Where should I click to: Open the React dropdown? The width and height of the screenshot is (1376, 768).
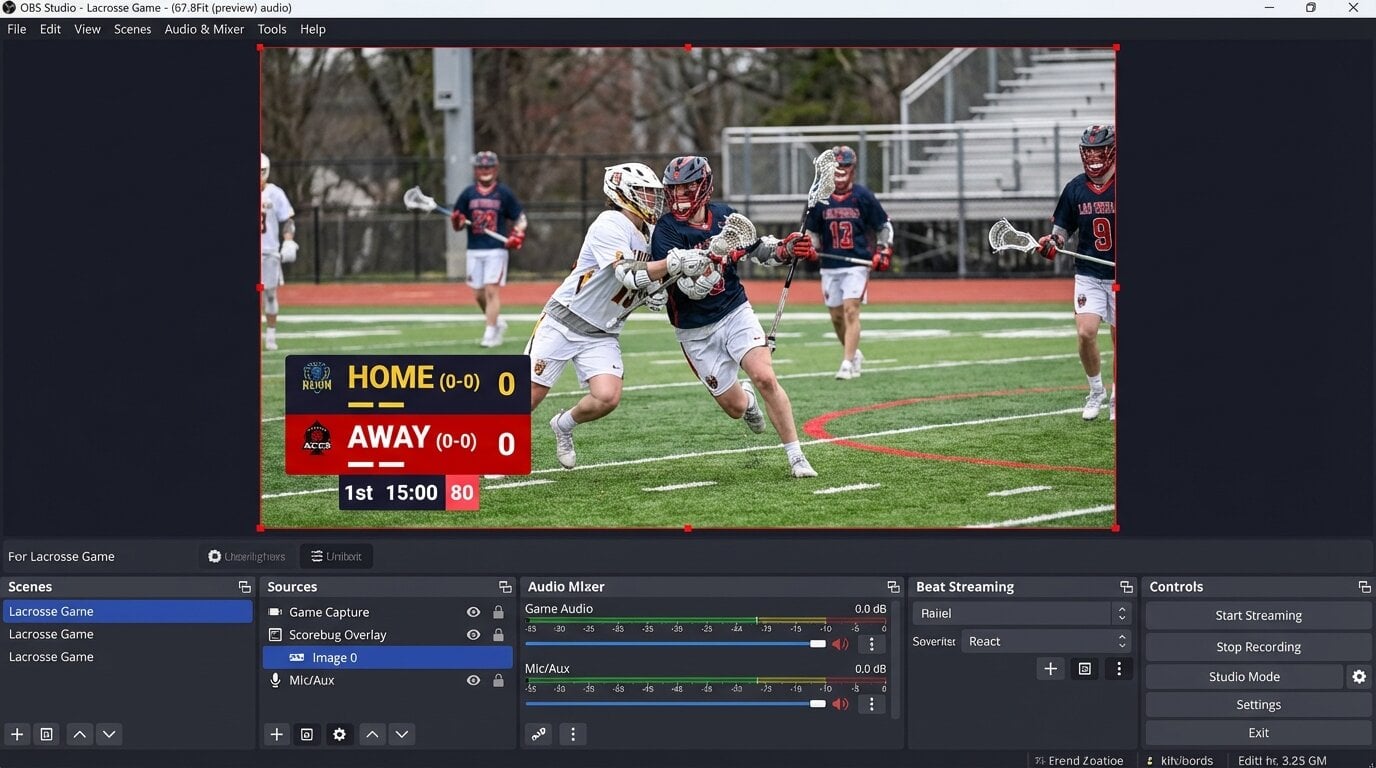pyautogui.click(x=1121, y=641)
